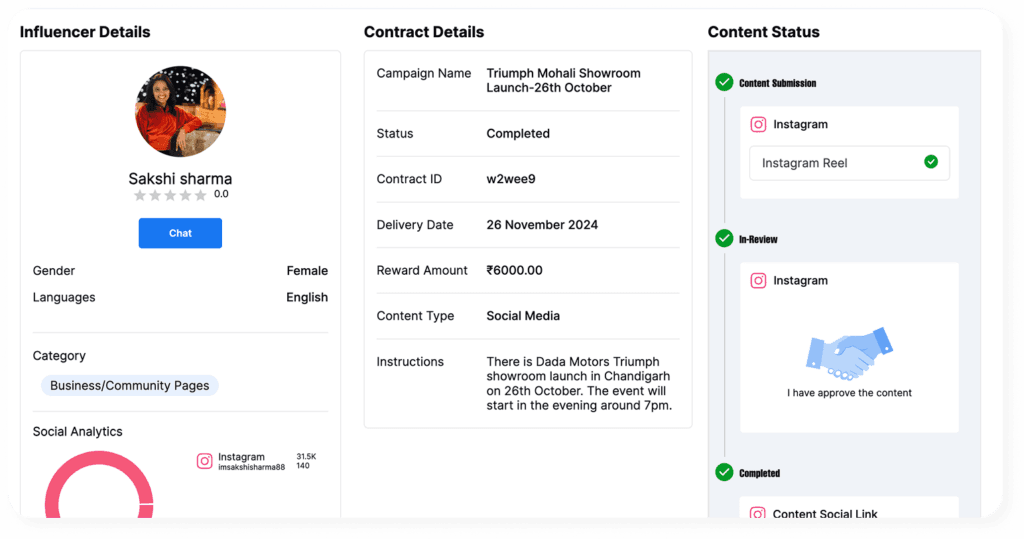Select the Business/Community Pages category tag
The height and width of the screenshot is (539, 1024).
pos(130,385)
